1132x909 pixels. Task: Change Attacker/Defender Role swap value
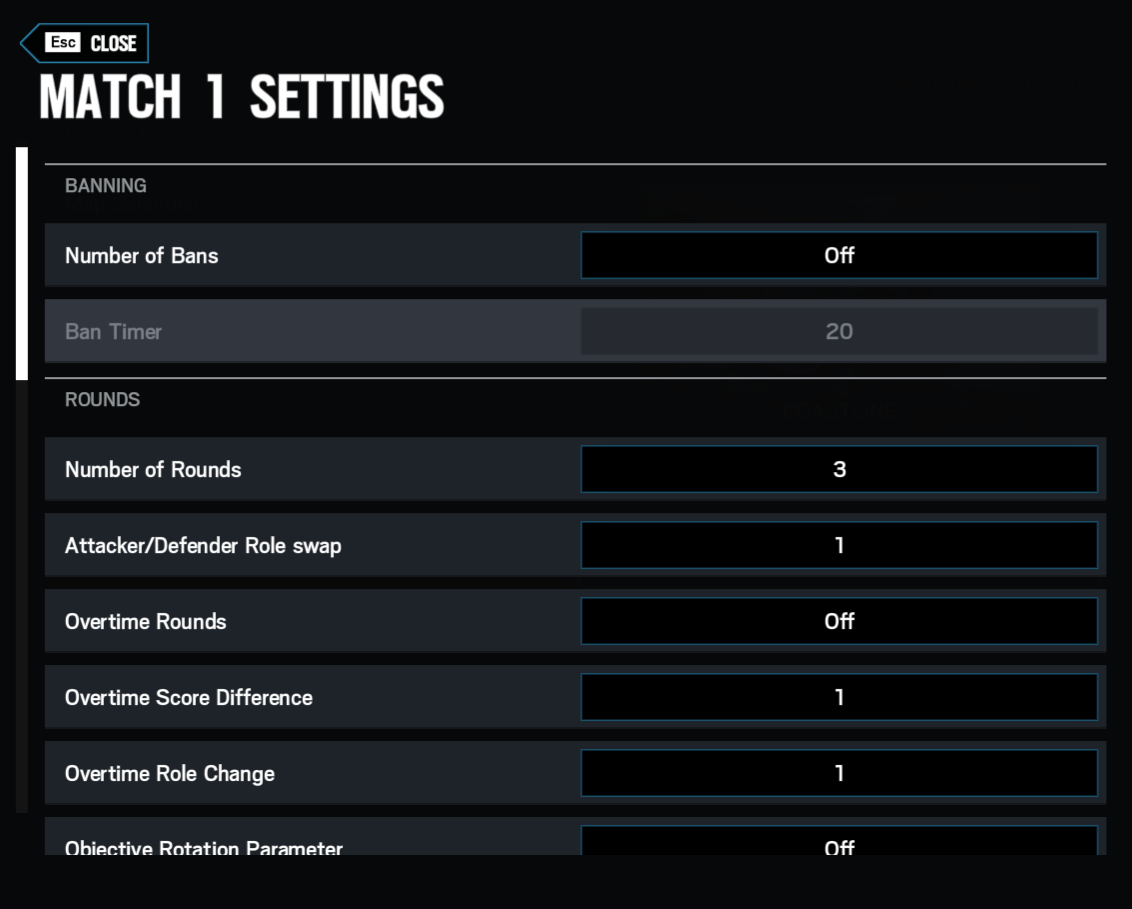pyautogui.click(x=838, y=546)
